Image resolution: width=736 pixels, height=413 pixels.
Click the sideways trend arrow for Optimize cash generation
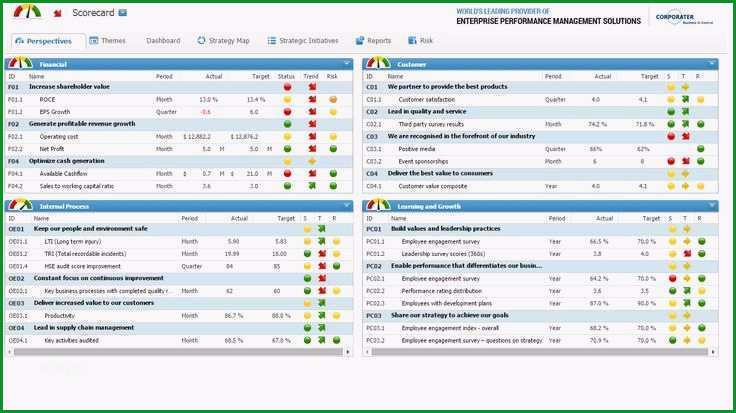coord(312,161)
